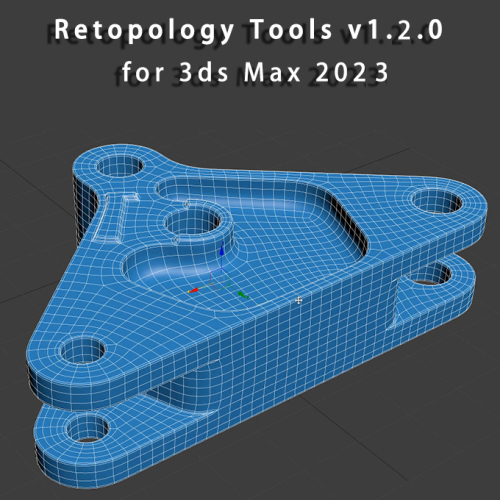Click the red X-axis gizmo handle
Viewport: 500px width, 500px height.
193,291
